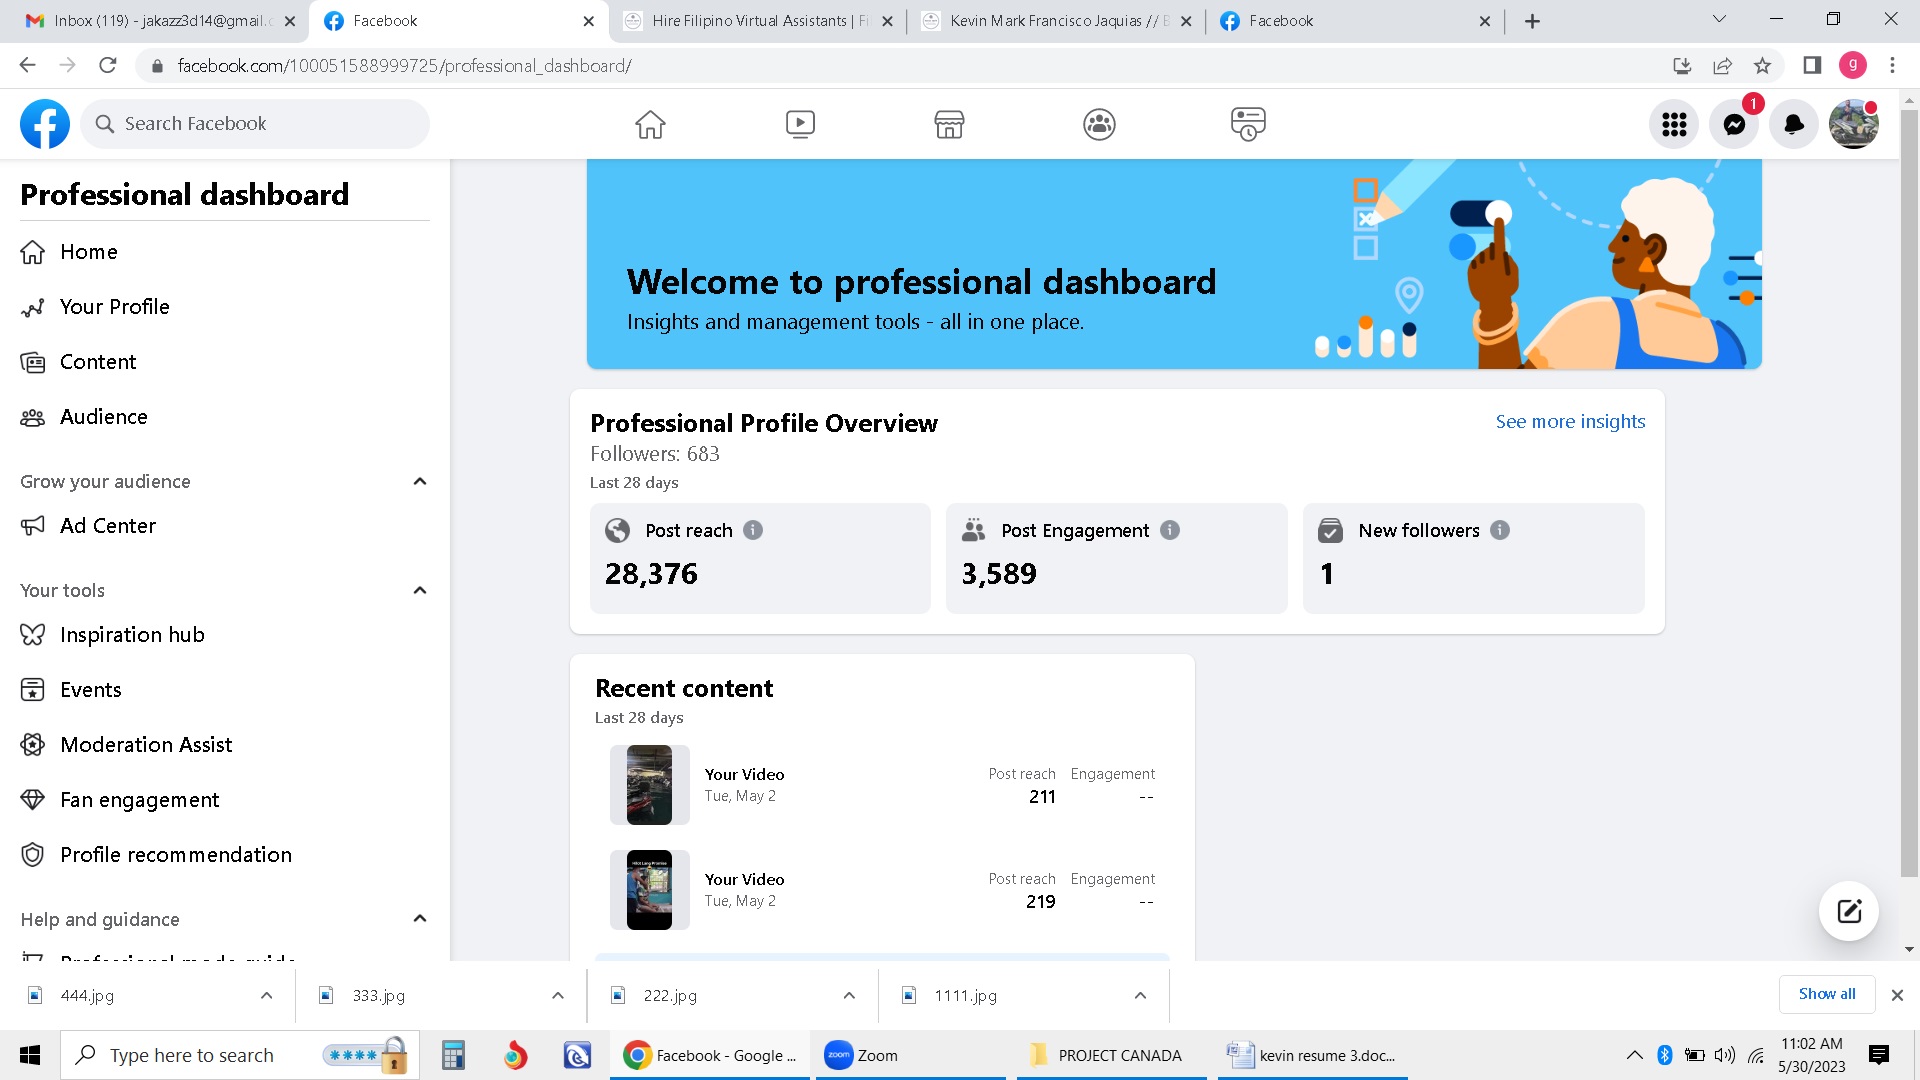Open Messenger chats icon
Viewport: 1920px width, 1080px height.
coord(1734,124)
